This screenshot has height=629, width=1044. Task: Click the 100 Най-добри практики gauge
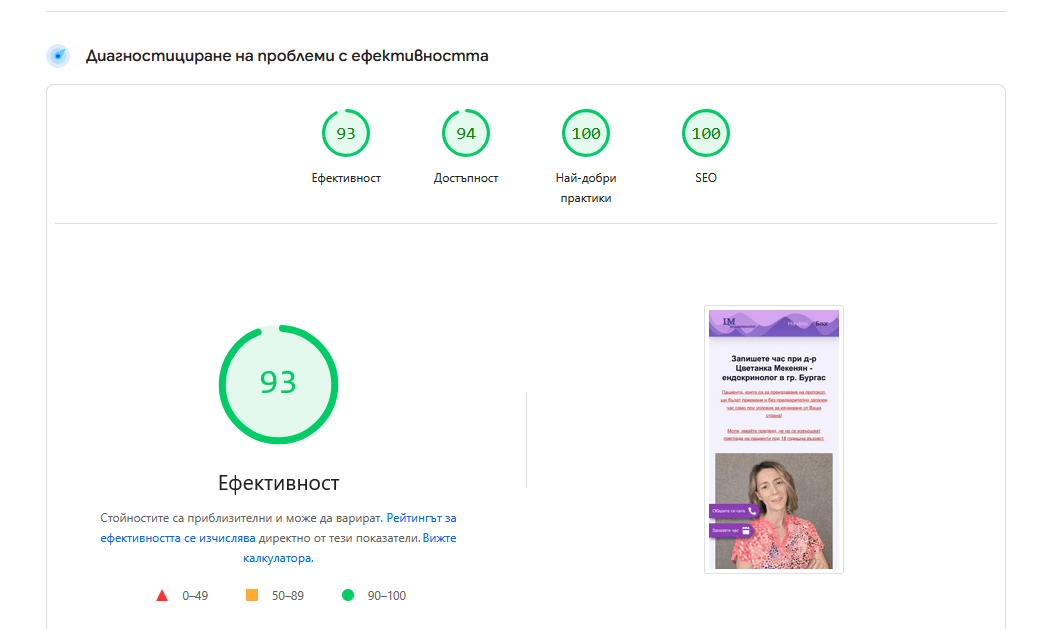point(586,134)
